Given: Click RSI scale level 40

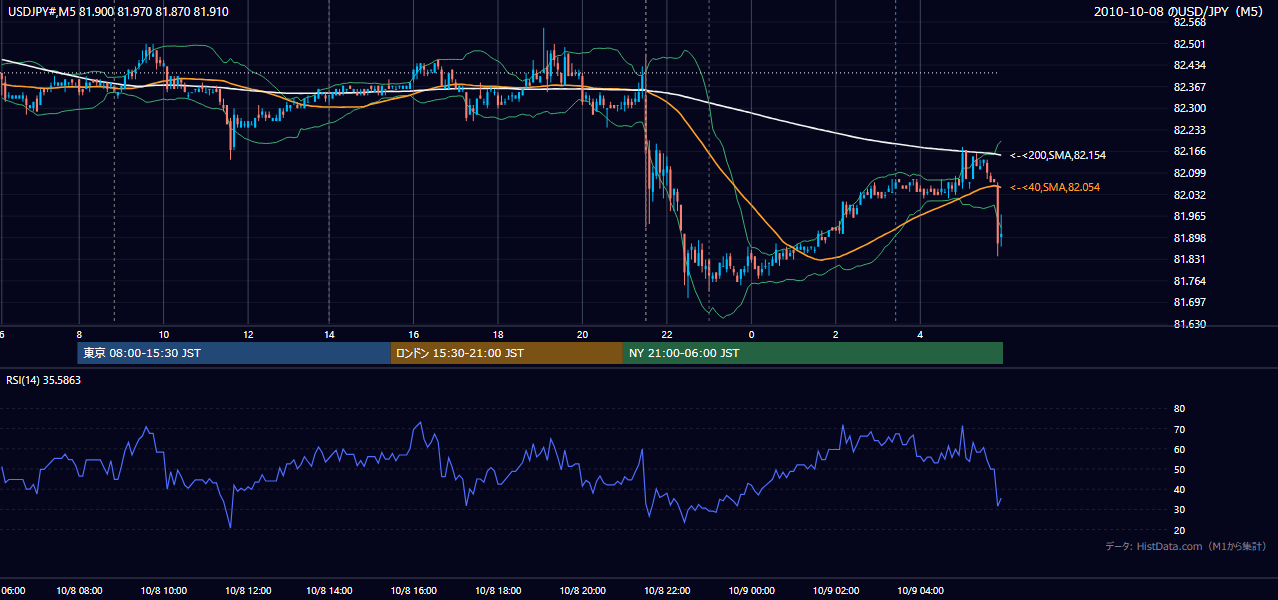Looking at the screenshot, I should [1179, 489].
